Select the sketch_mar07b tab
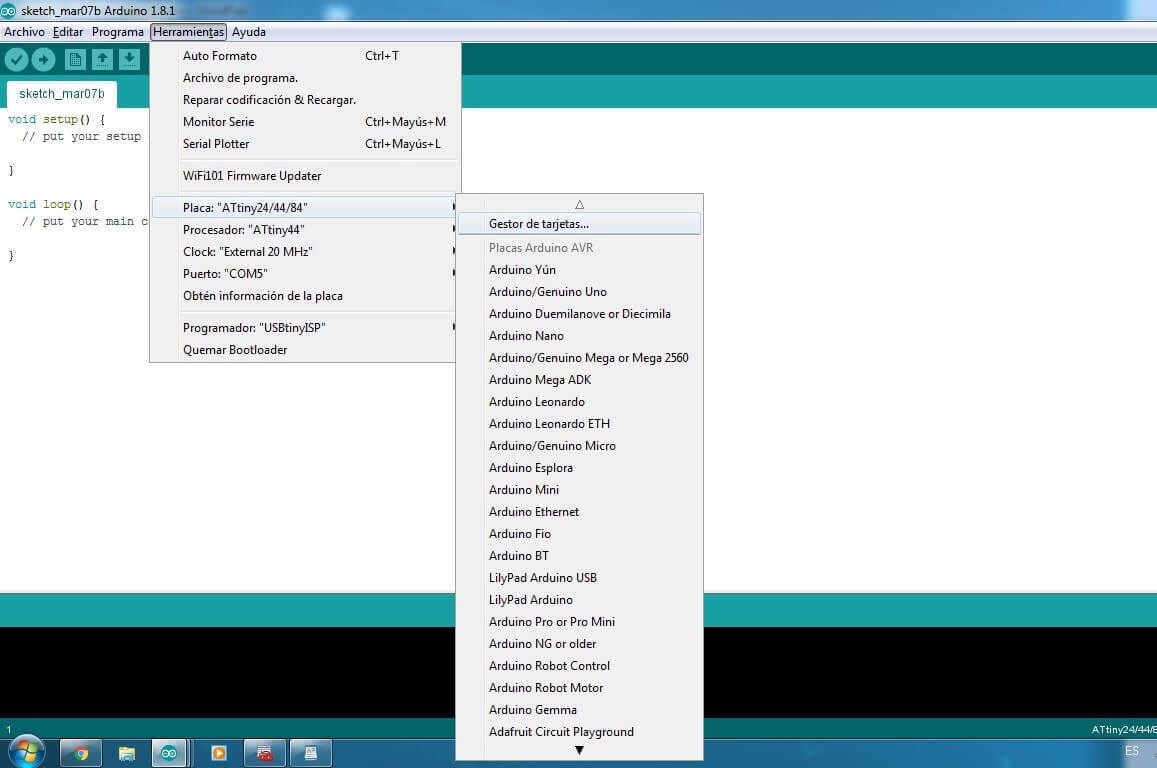1157x768 pixels. coord(61,94)
